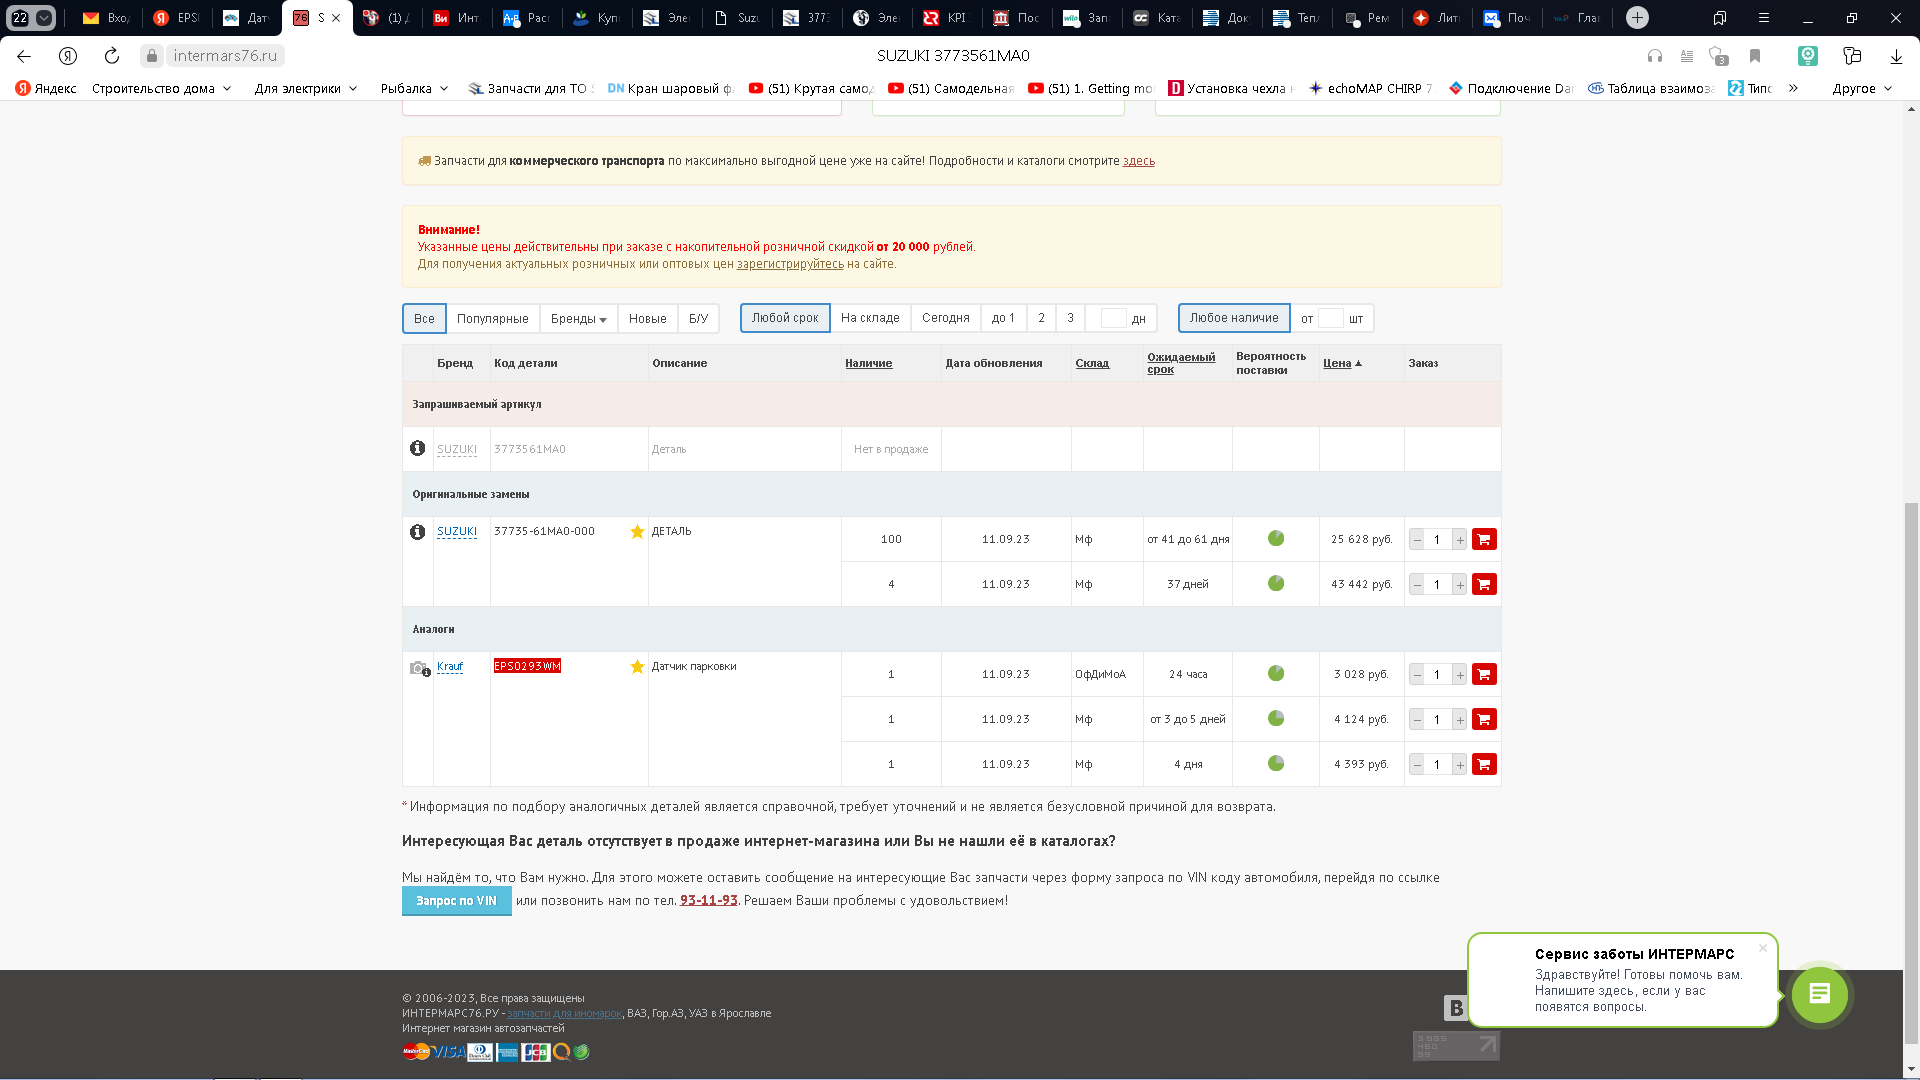Expand the 'Бренды' filter dropdown
The width and height of the screenshot is (1920, 1080).
pos(578,319)
